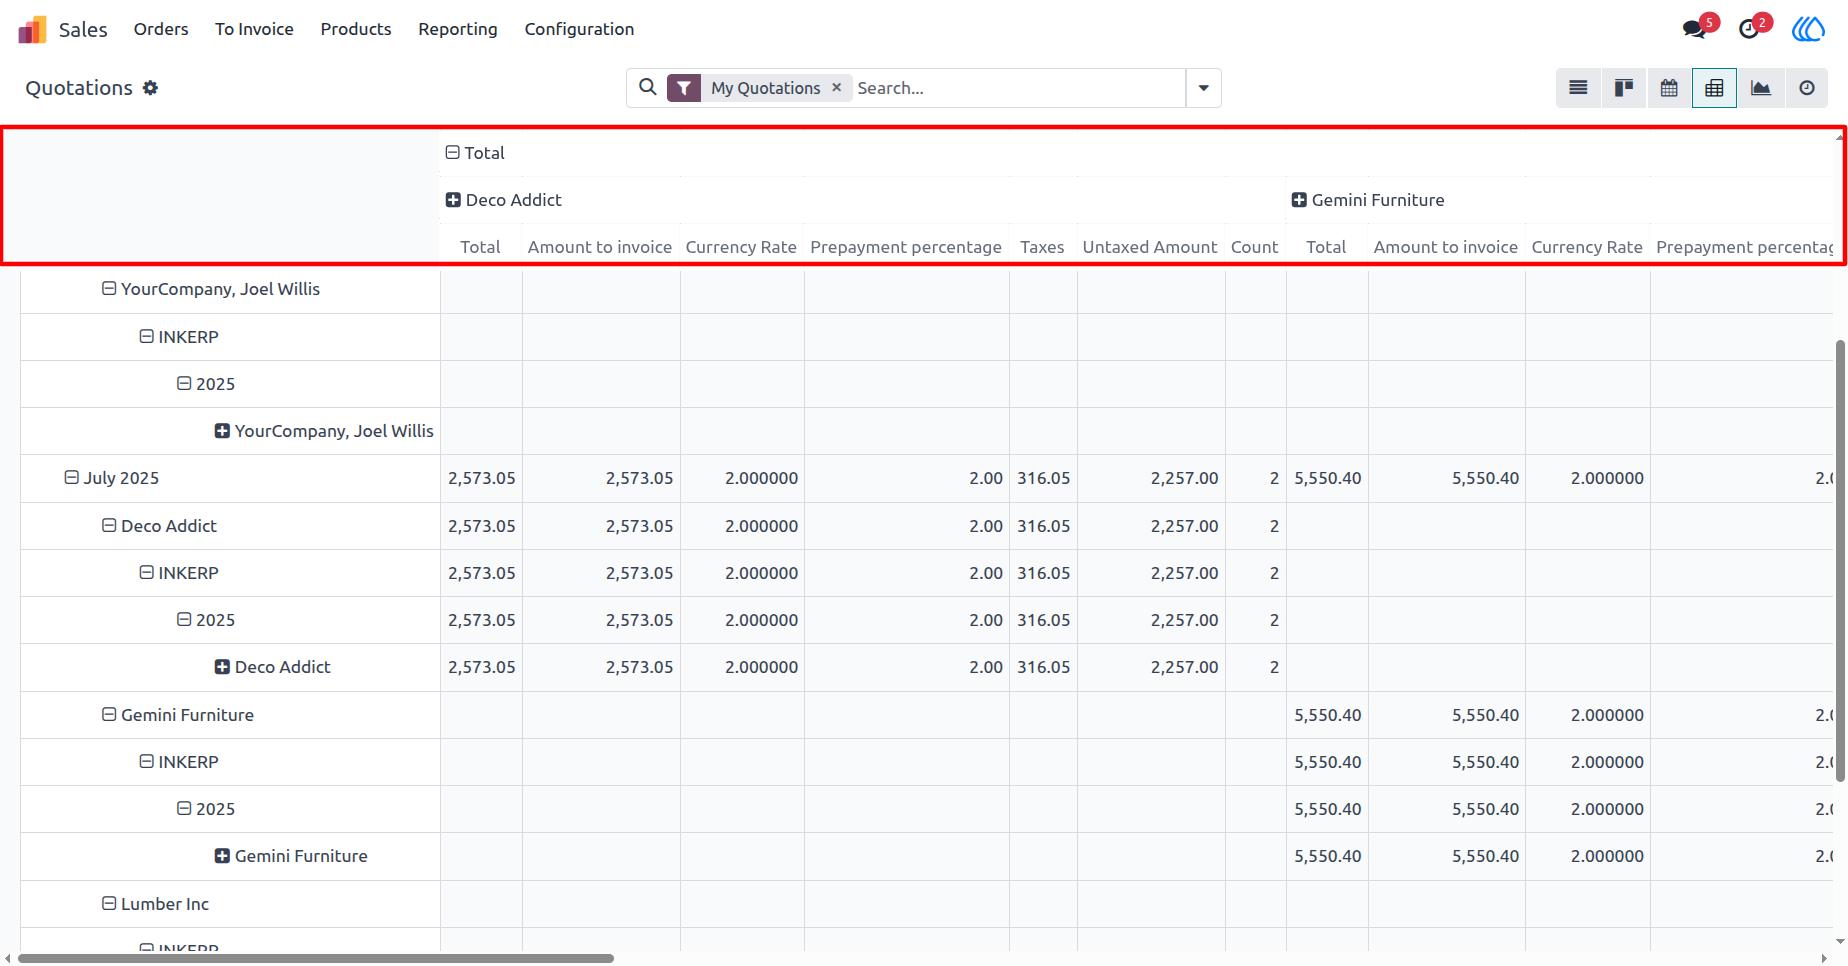Select the pivot table view
The width and height of the screenshot is (1848, 966).
point(1714,88)
